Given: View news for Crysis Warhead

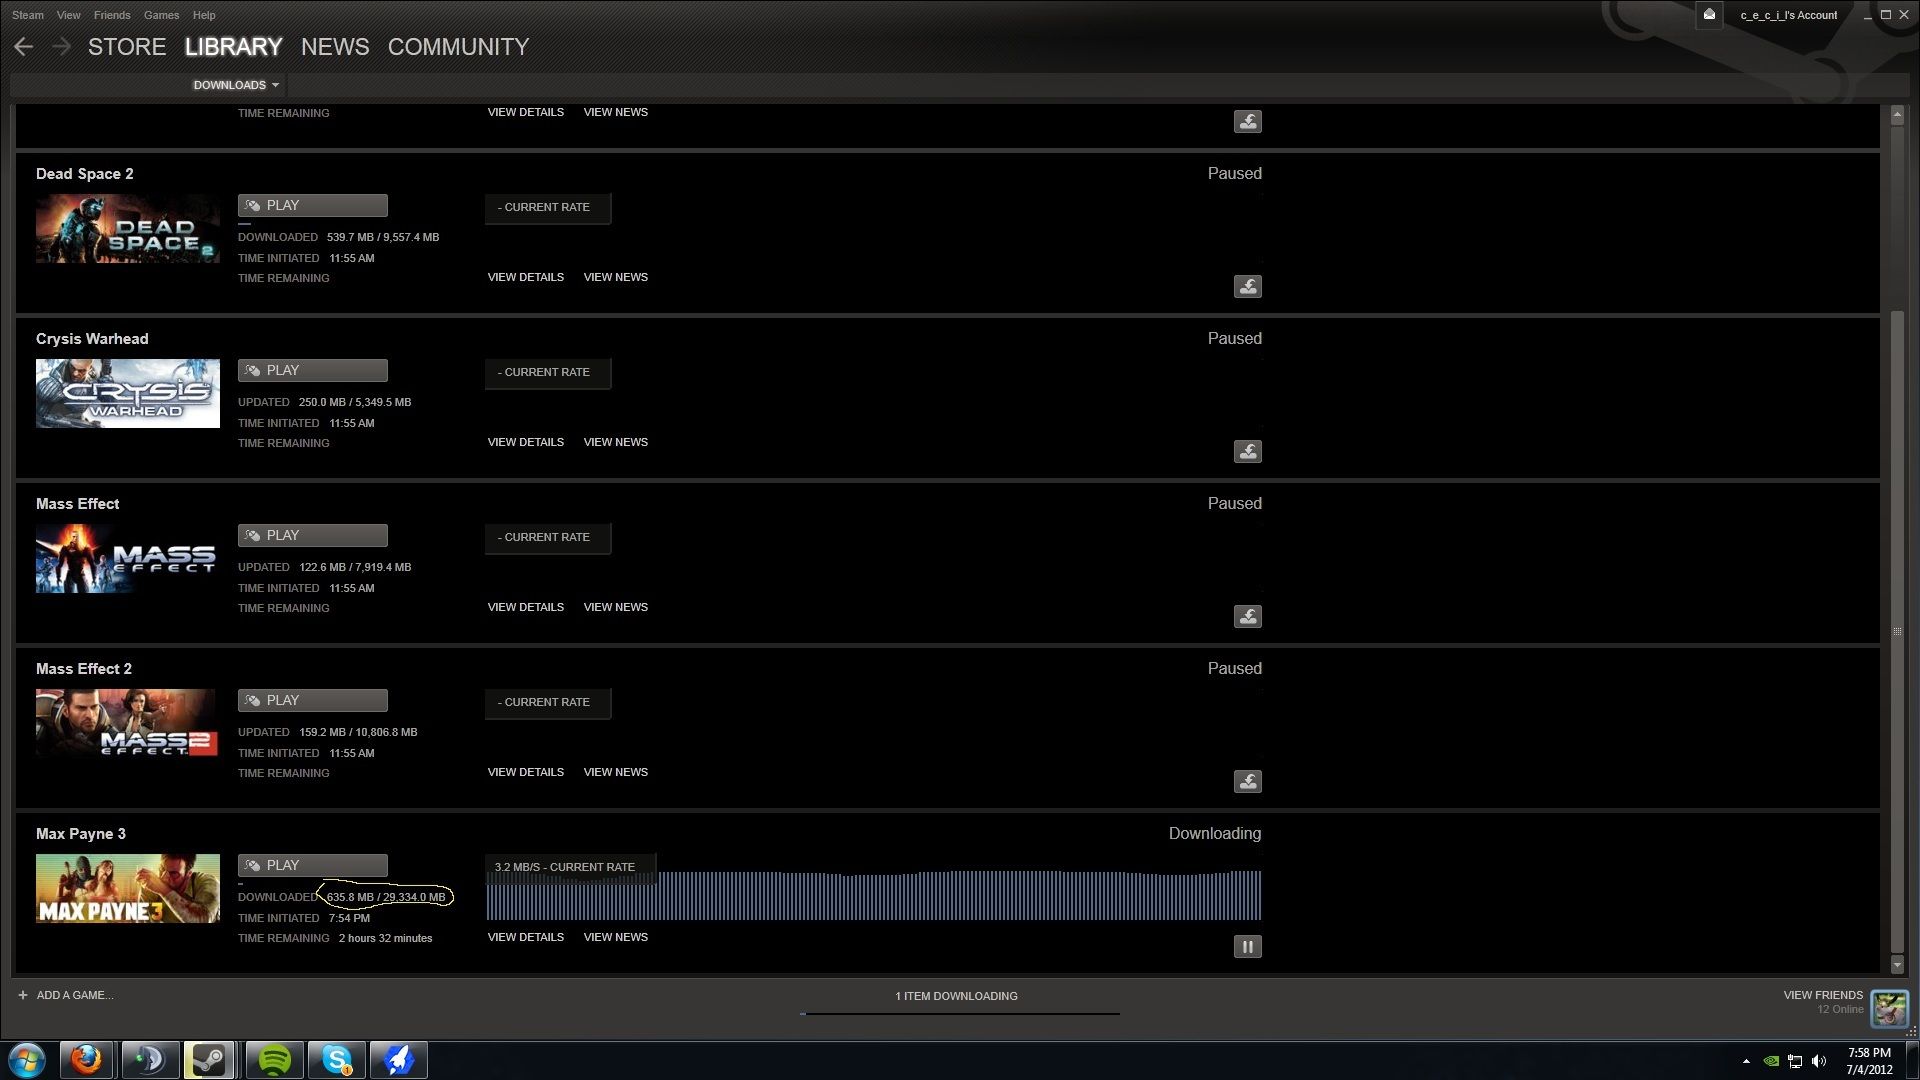Looking at the screenshot, I should pos(616,442).
